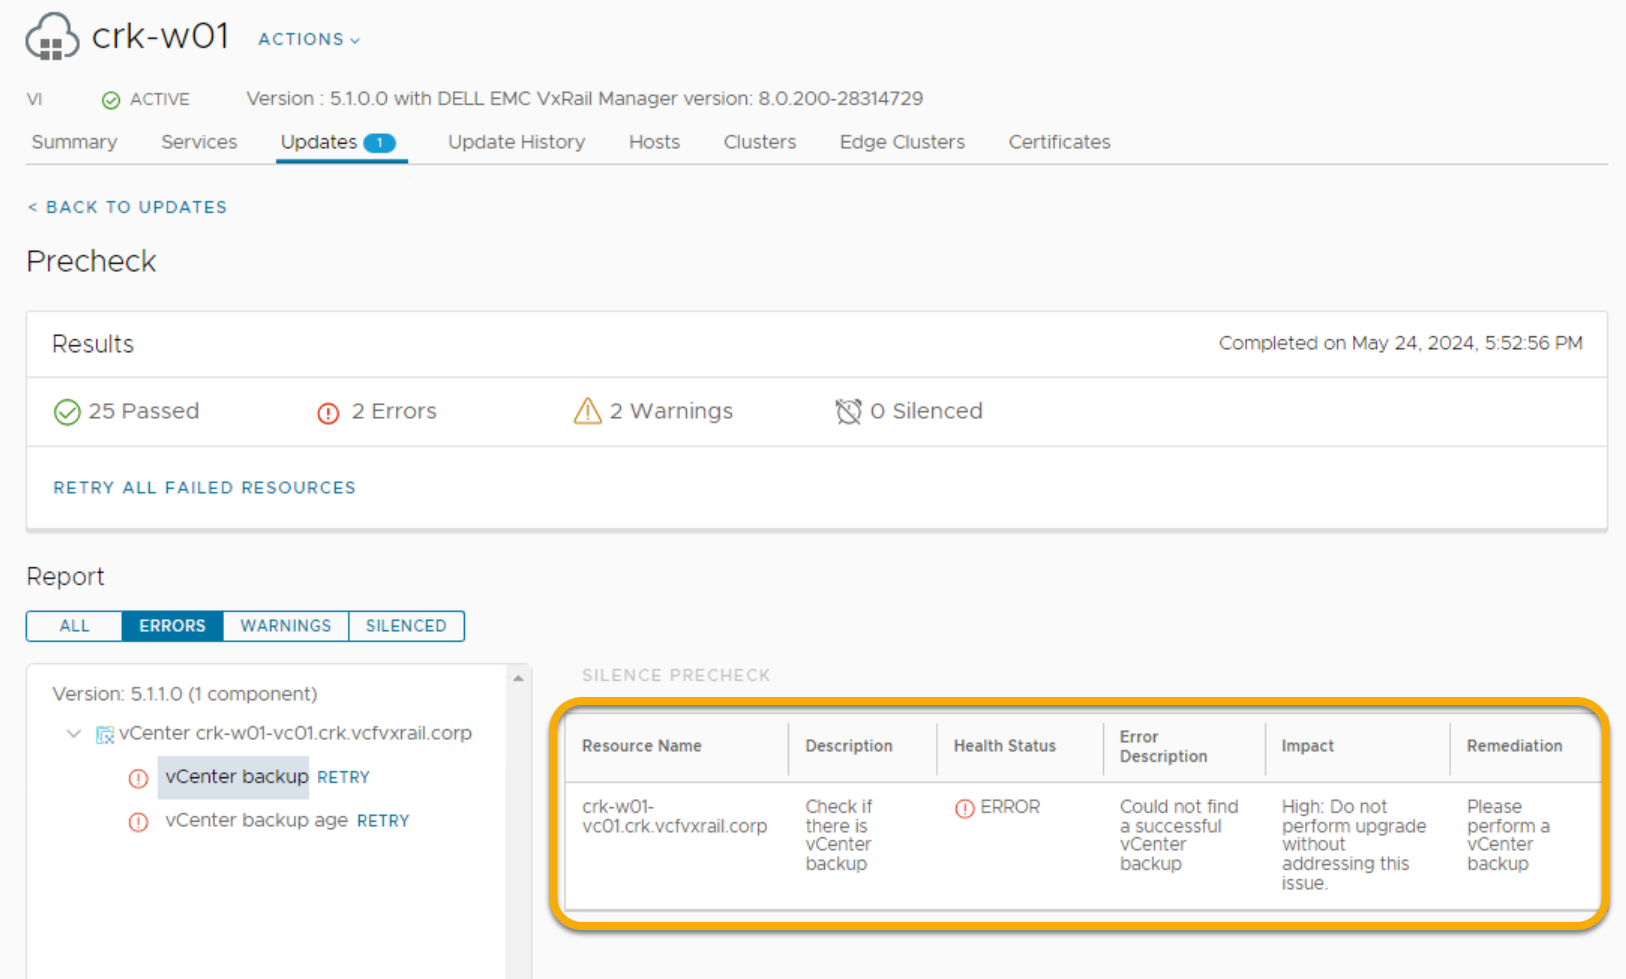Screen dimensions: 1626x979
Task: Switch to the Update History tab
Action: [516, 142]
